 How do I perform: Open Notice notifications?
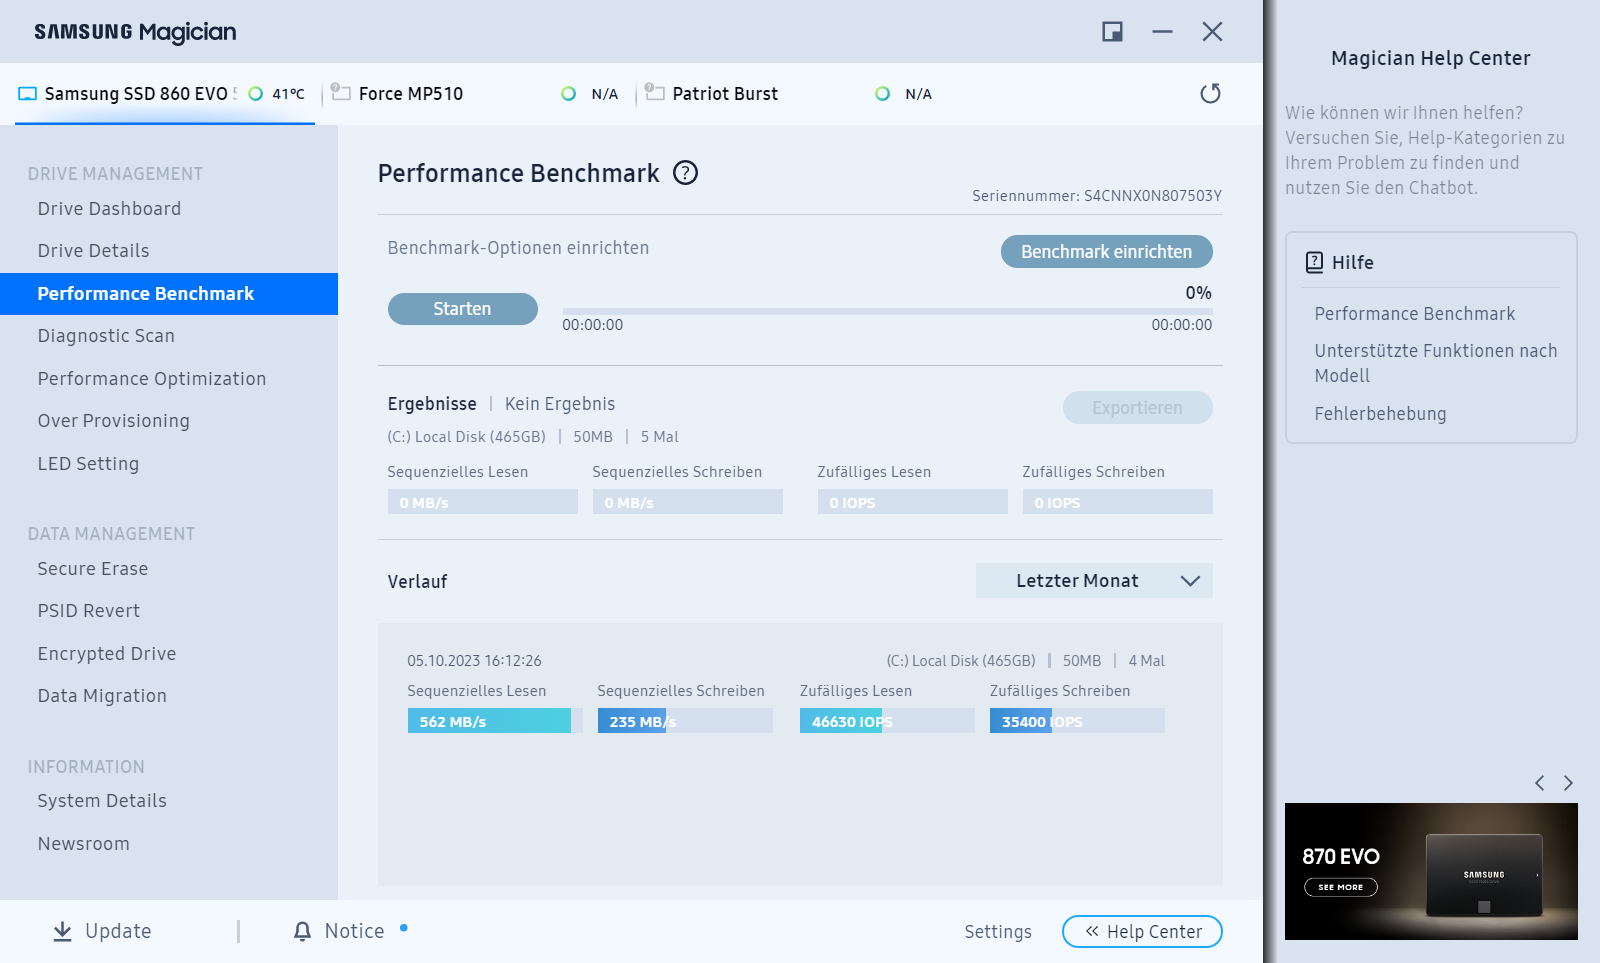coord(339,931)
